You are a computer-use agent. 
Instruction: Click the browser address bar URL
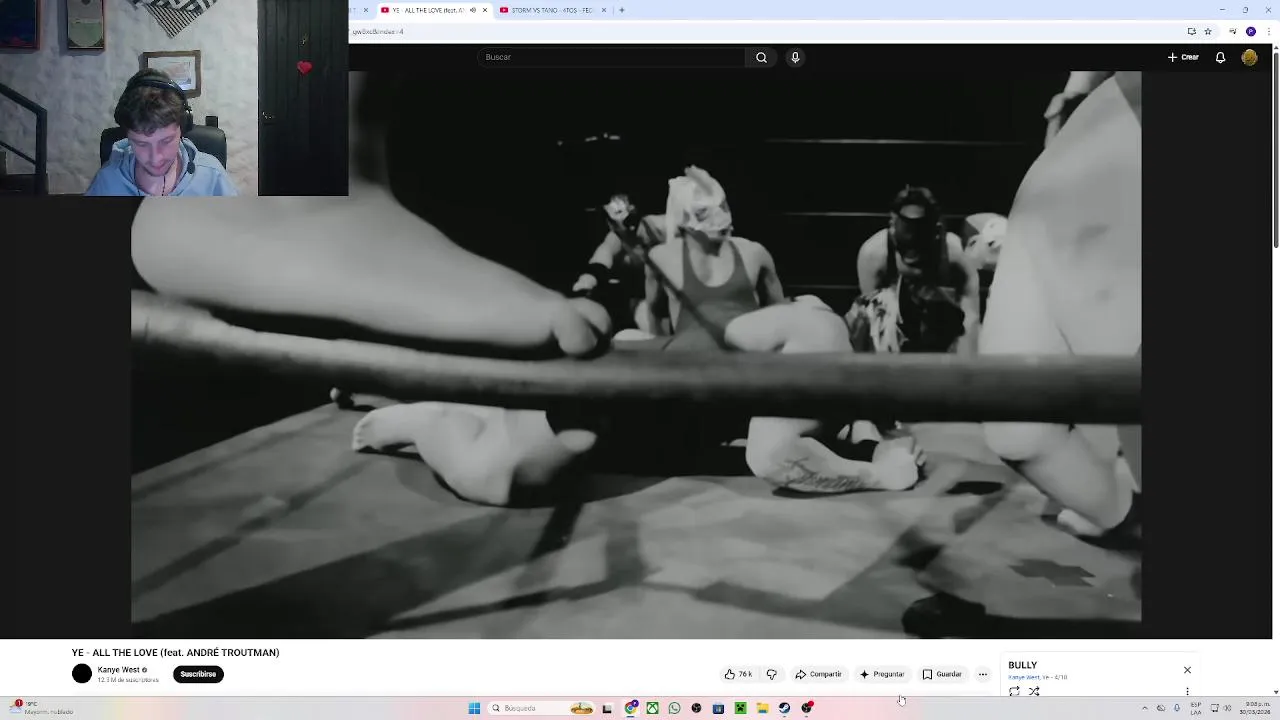[x=378, y=31]
